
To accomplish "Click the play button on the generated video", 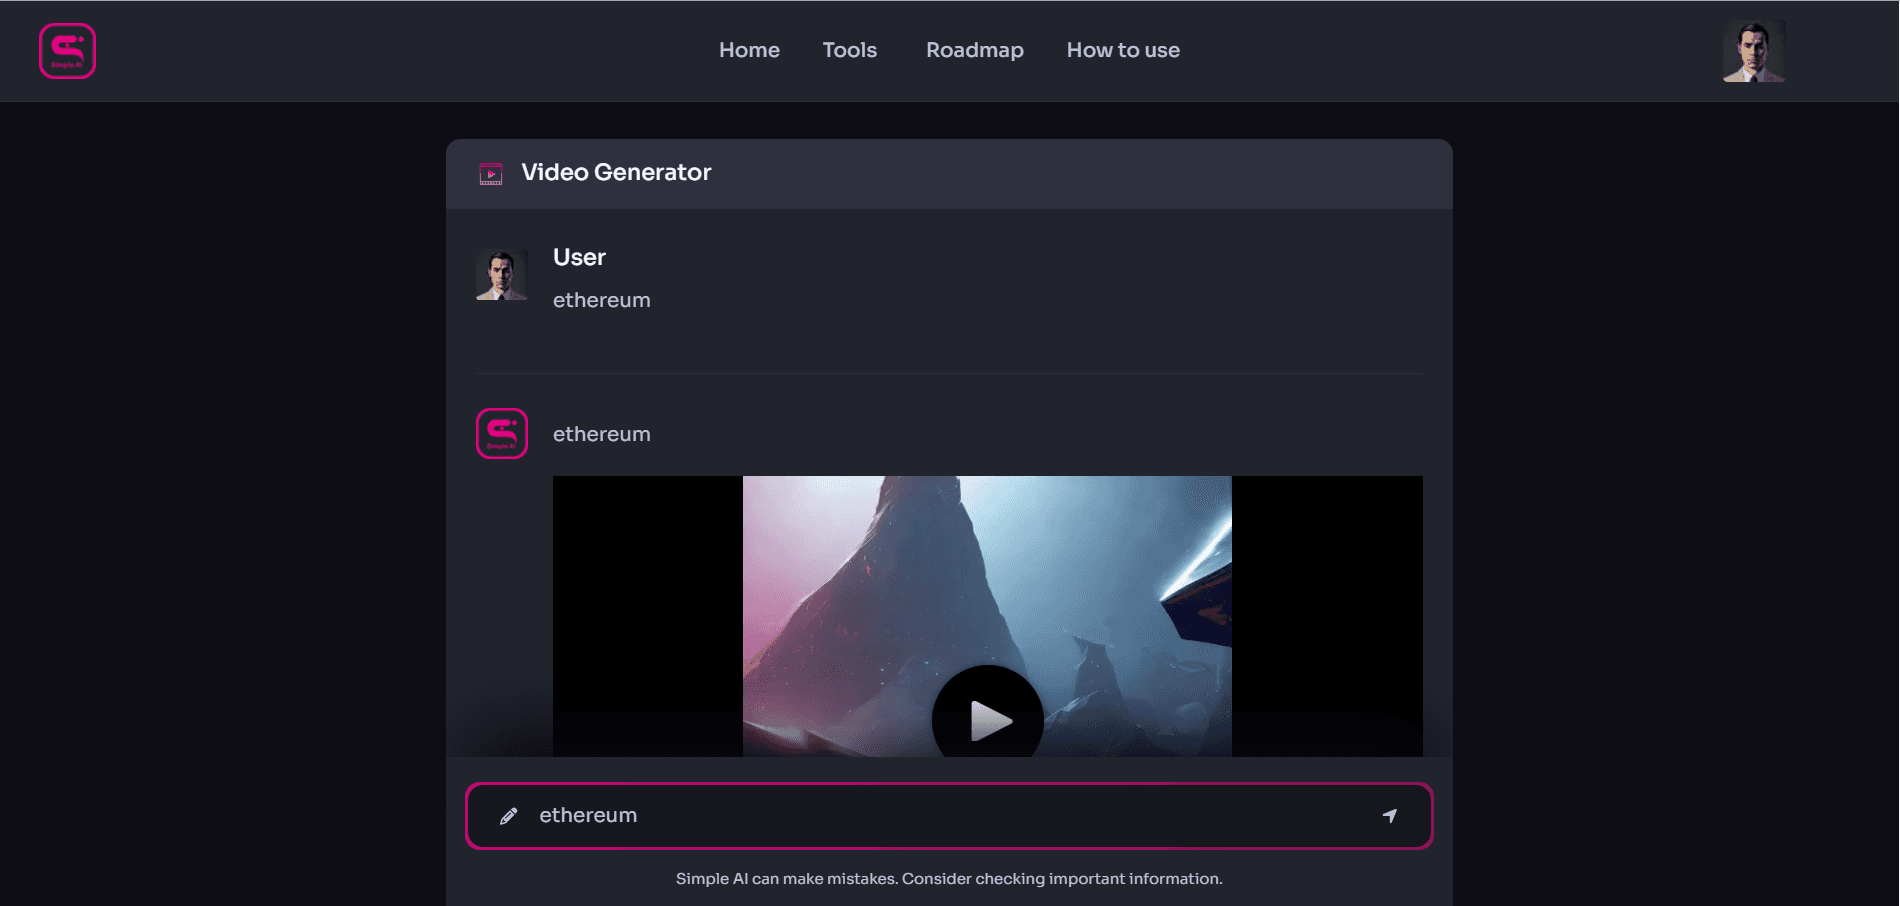I will point(988,720).
